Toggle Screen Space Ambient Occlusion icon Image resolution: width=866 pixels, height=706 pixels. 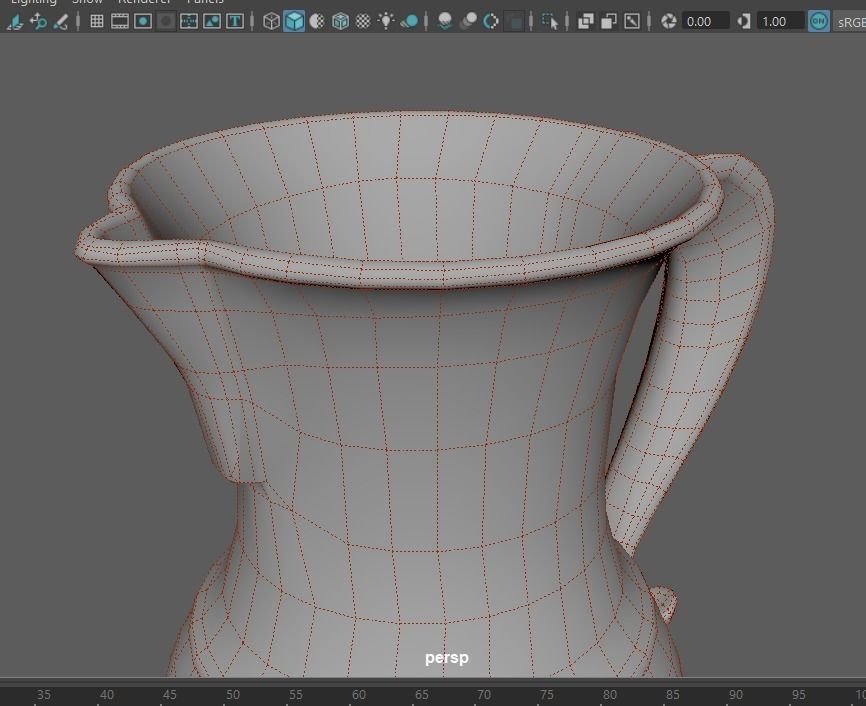(x=445, y=22)
